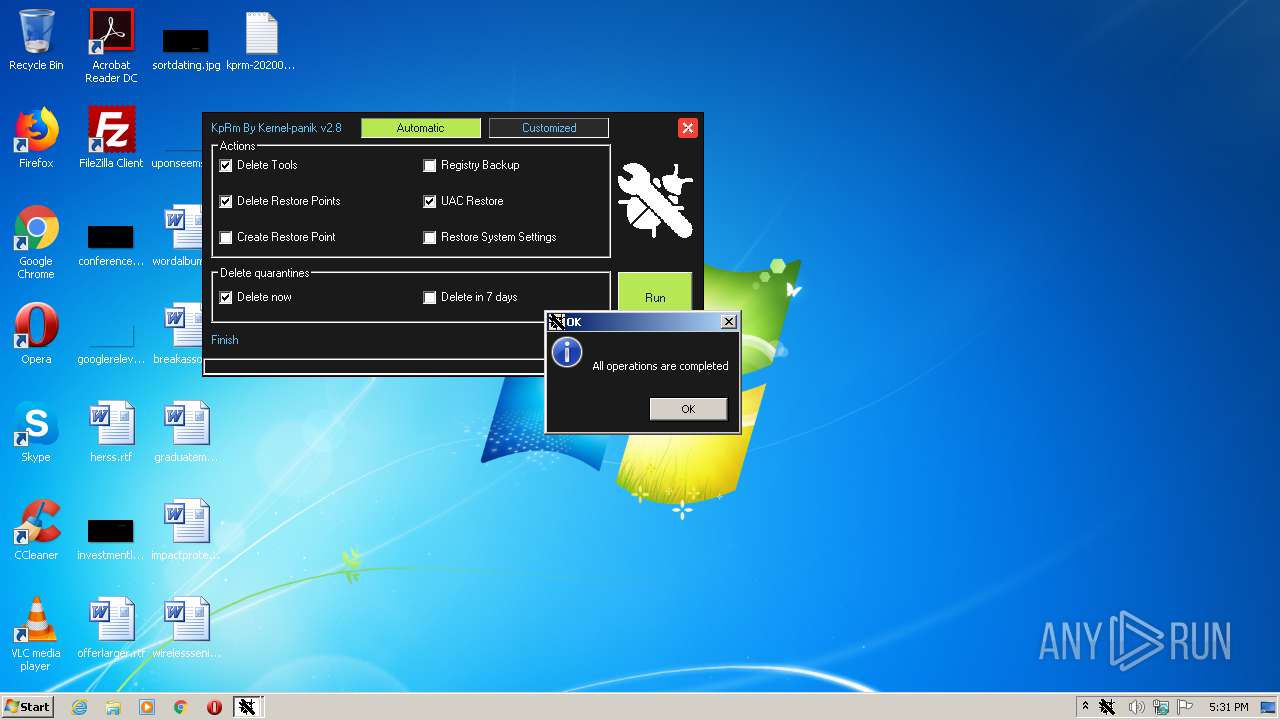The height and width of the screenshot is (720, 1280).
Task: Open Google Chrome desktop shortcut
Action: [36, 242]
